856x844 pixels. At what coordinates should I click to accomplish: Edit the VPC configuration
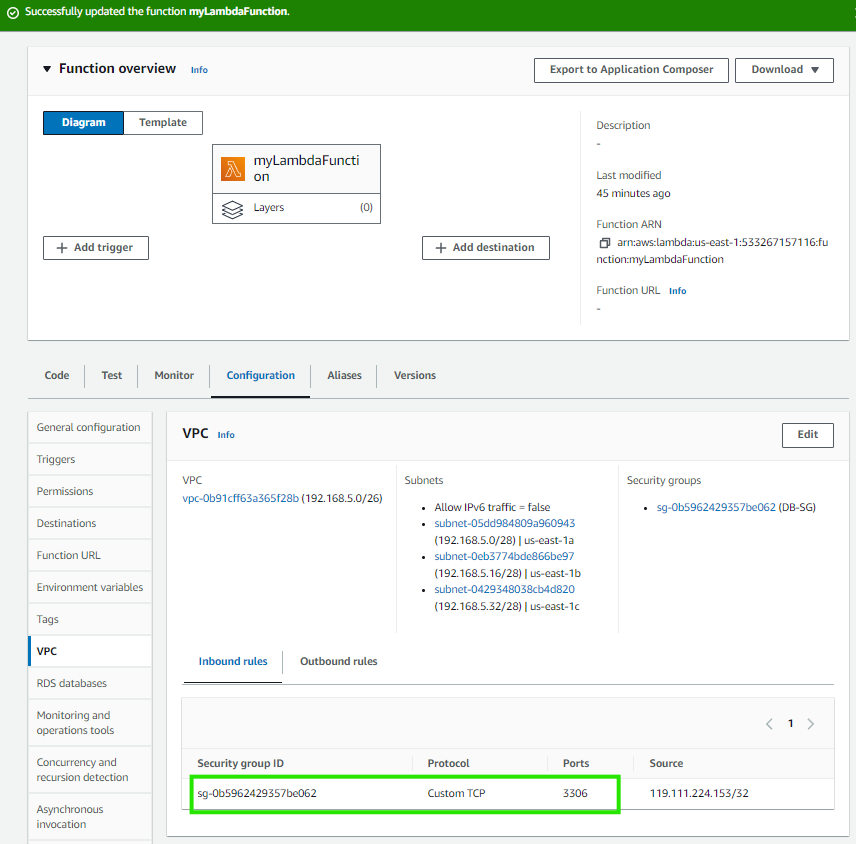point(807,435)
